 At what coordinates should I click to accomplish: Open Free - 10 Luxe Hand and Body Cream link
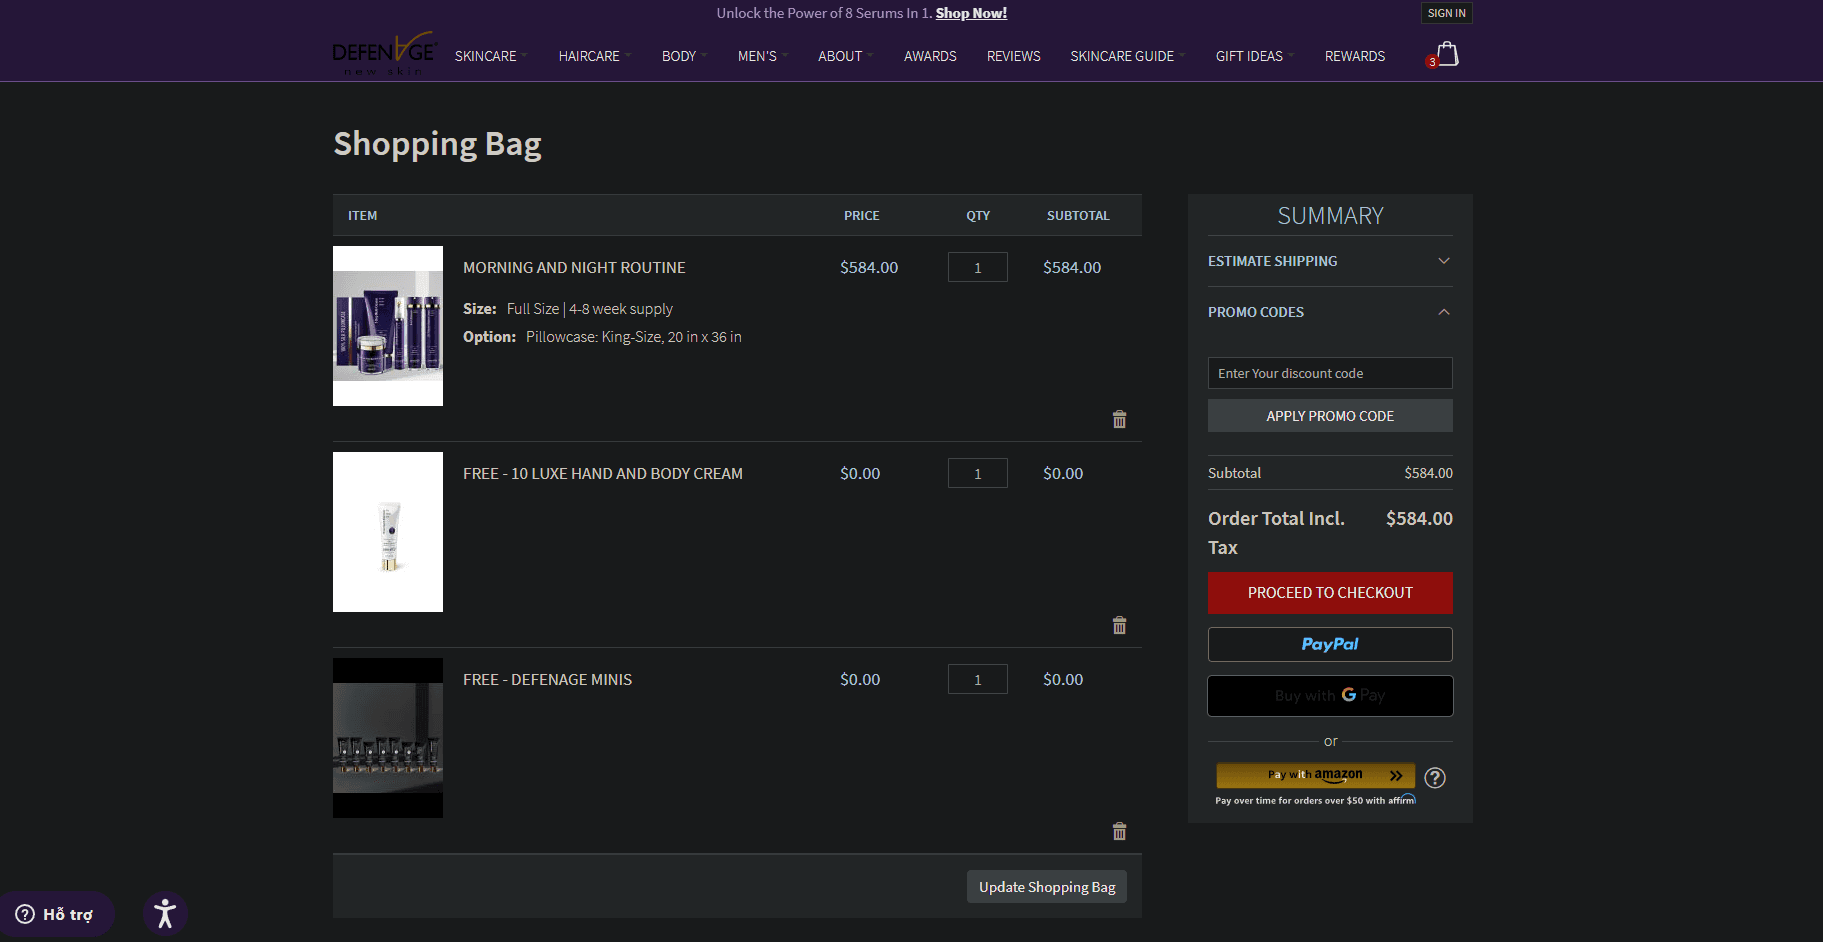pos(603,473)
